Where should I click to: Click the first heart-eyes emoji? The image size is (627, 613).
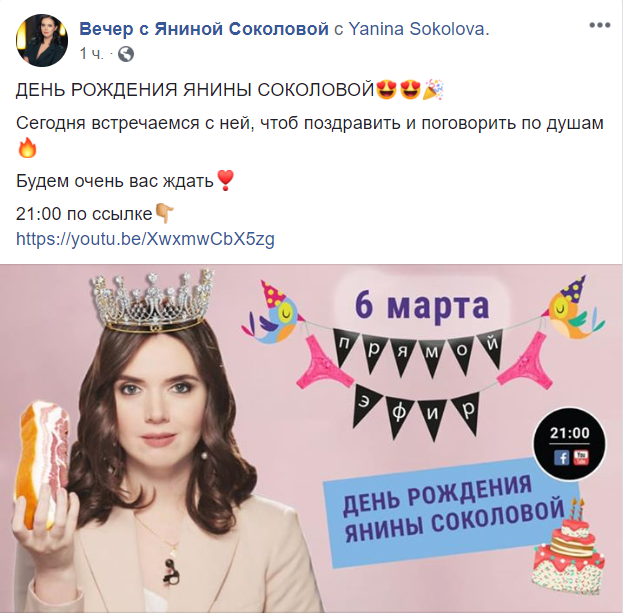386,89
